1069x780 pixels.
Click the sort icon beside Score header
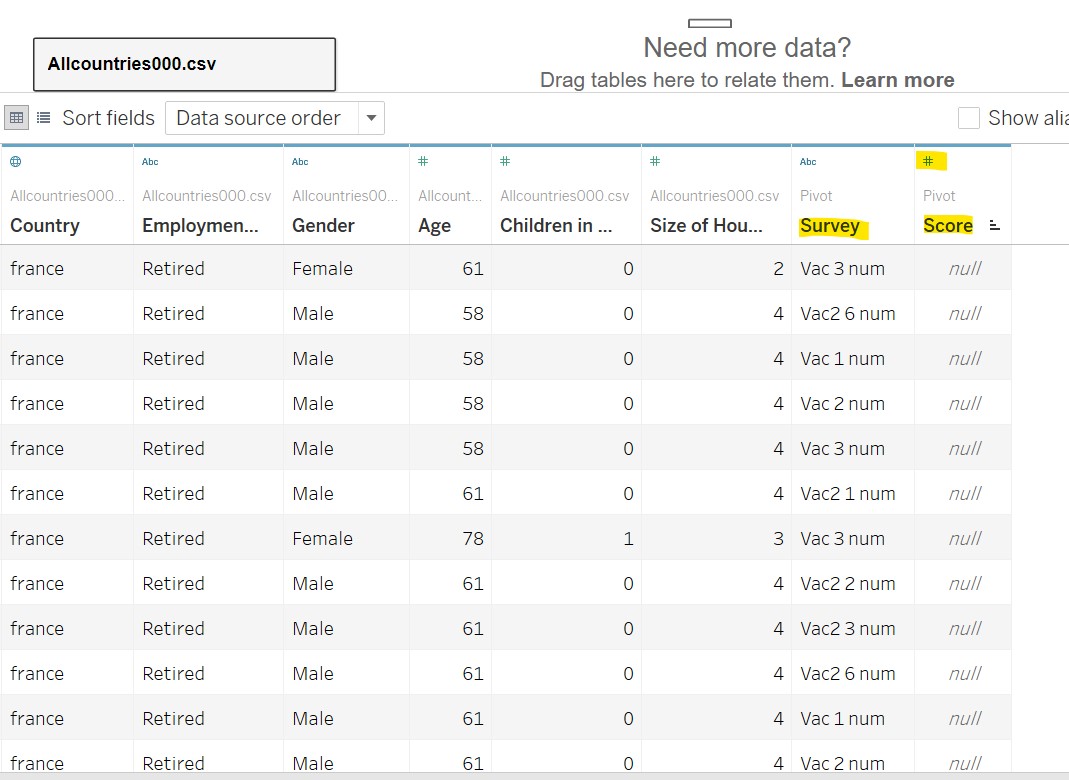[992, 227]
